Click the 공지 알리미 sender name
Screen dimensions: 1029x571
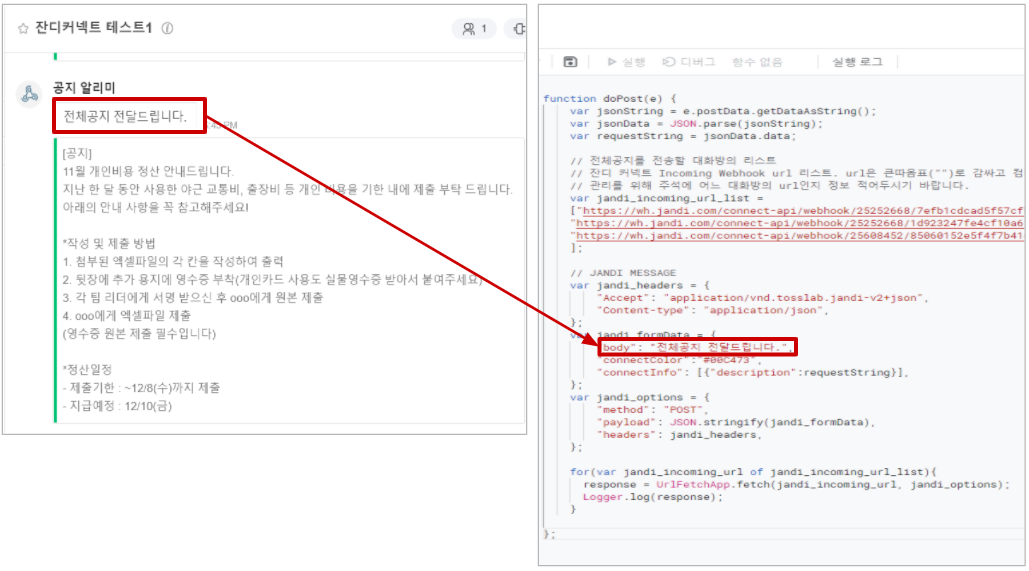(84, 88)
